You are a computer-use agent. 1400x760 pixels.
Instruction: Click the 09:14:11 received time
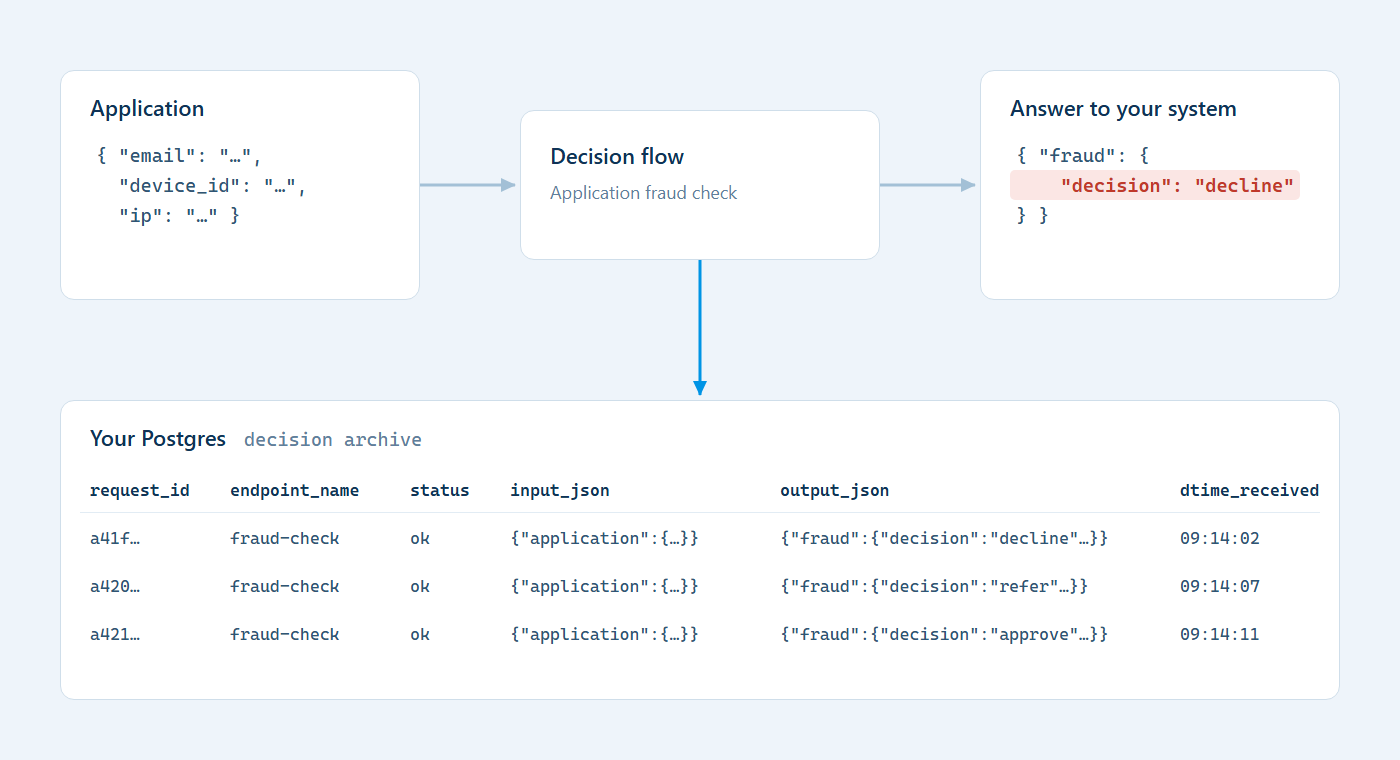point(1220,634)
